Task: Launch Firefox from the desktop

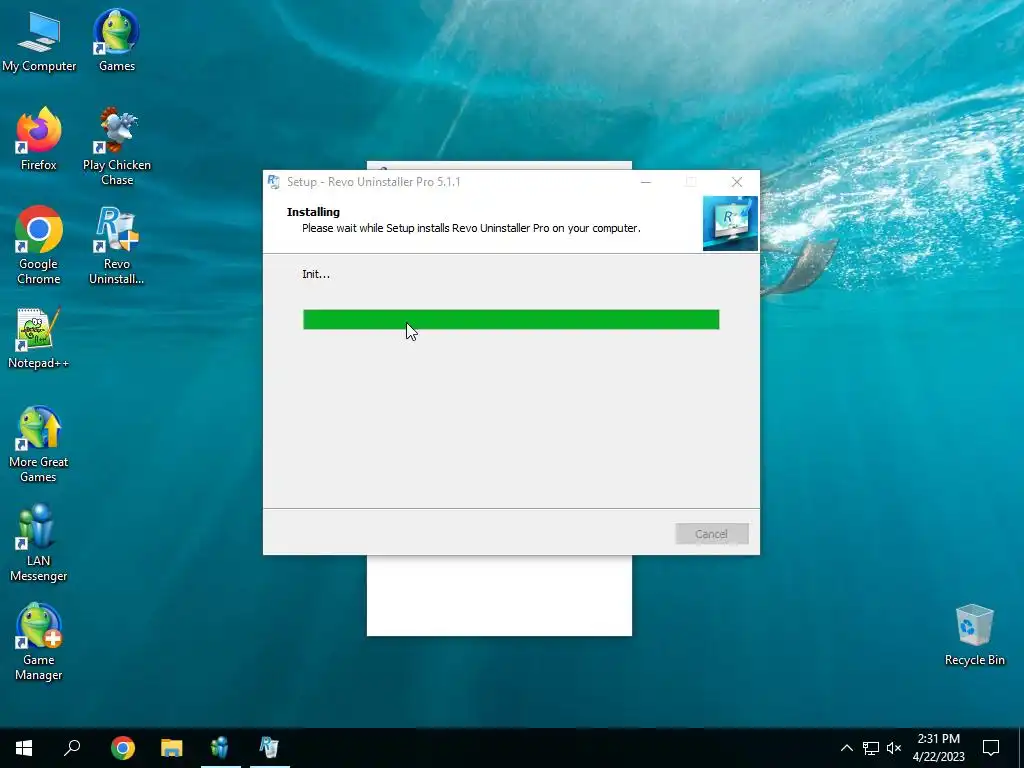Action: [39, 139]
